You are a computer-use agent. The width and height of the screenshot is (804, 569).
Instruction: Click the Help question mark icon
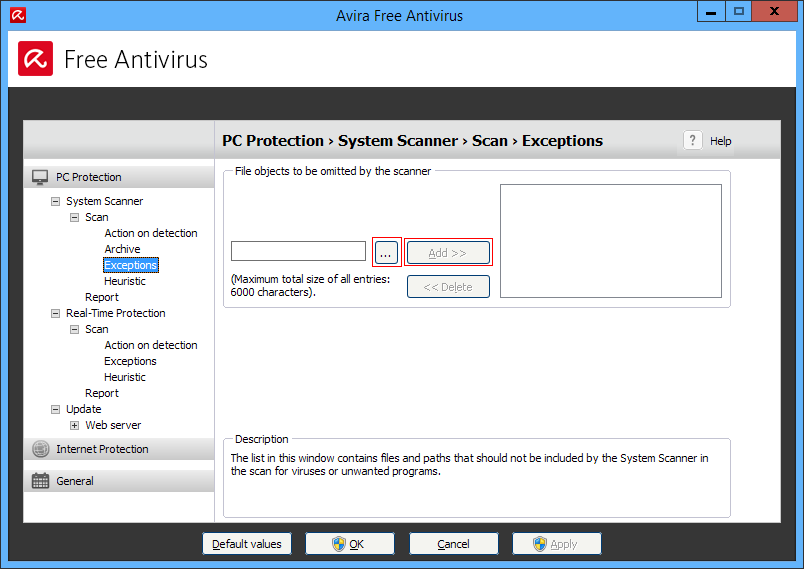[693, 141]
